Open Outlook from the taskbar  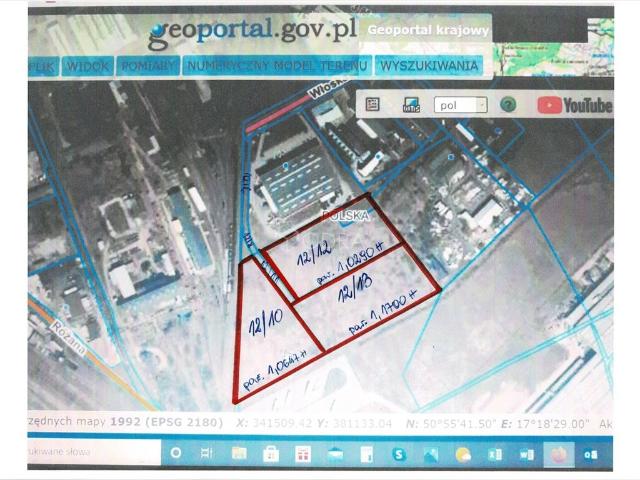click(591, 454)
